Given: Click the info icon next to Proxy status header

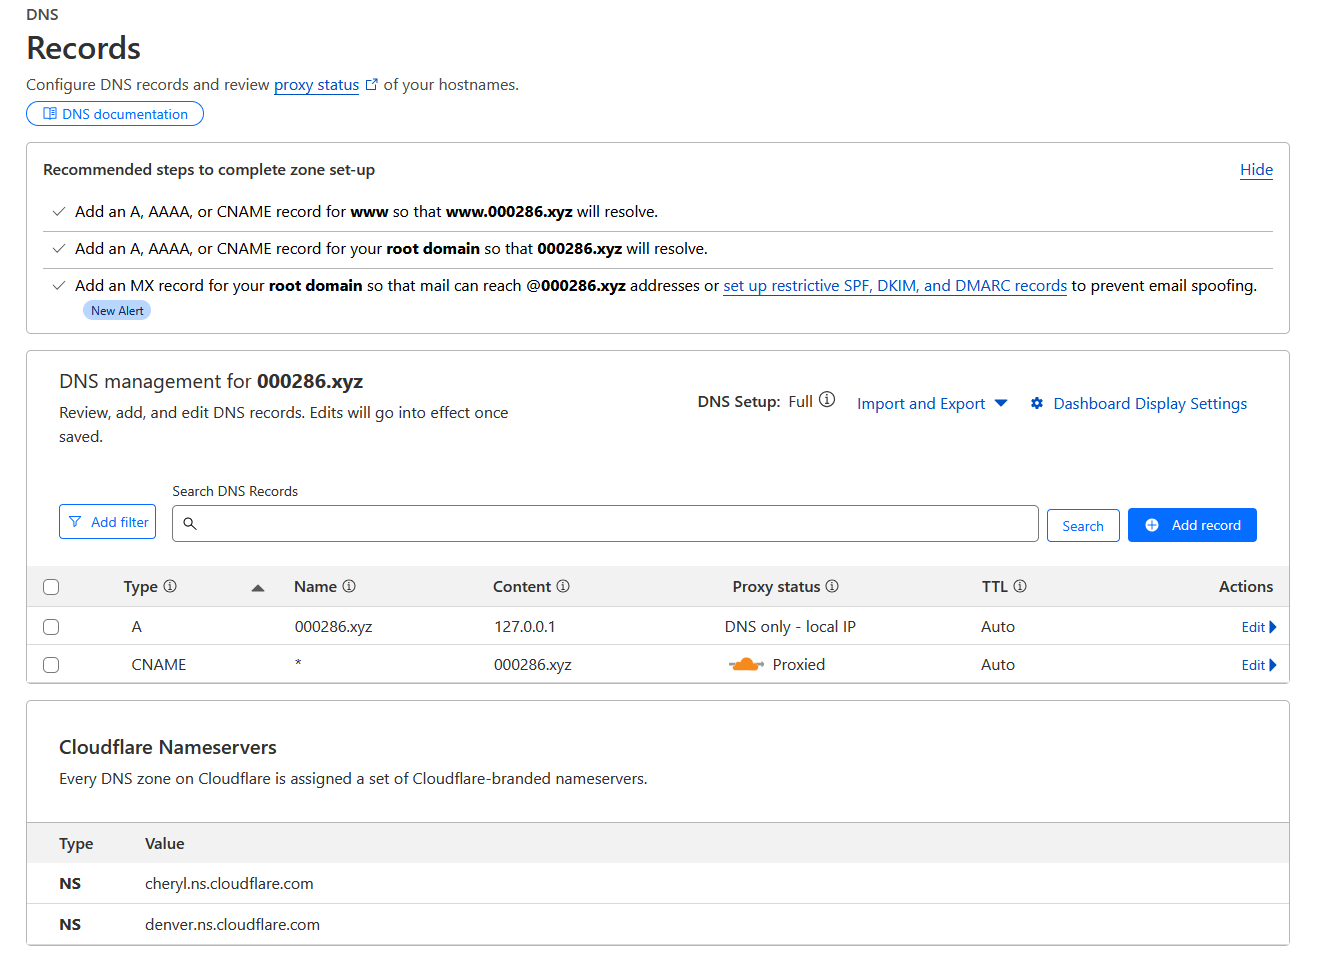Looking at the screenshot, I should pos(833,586).
